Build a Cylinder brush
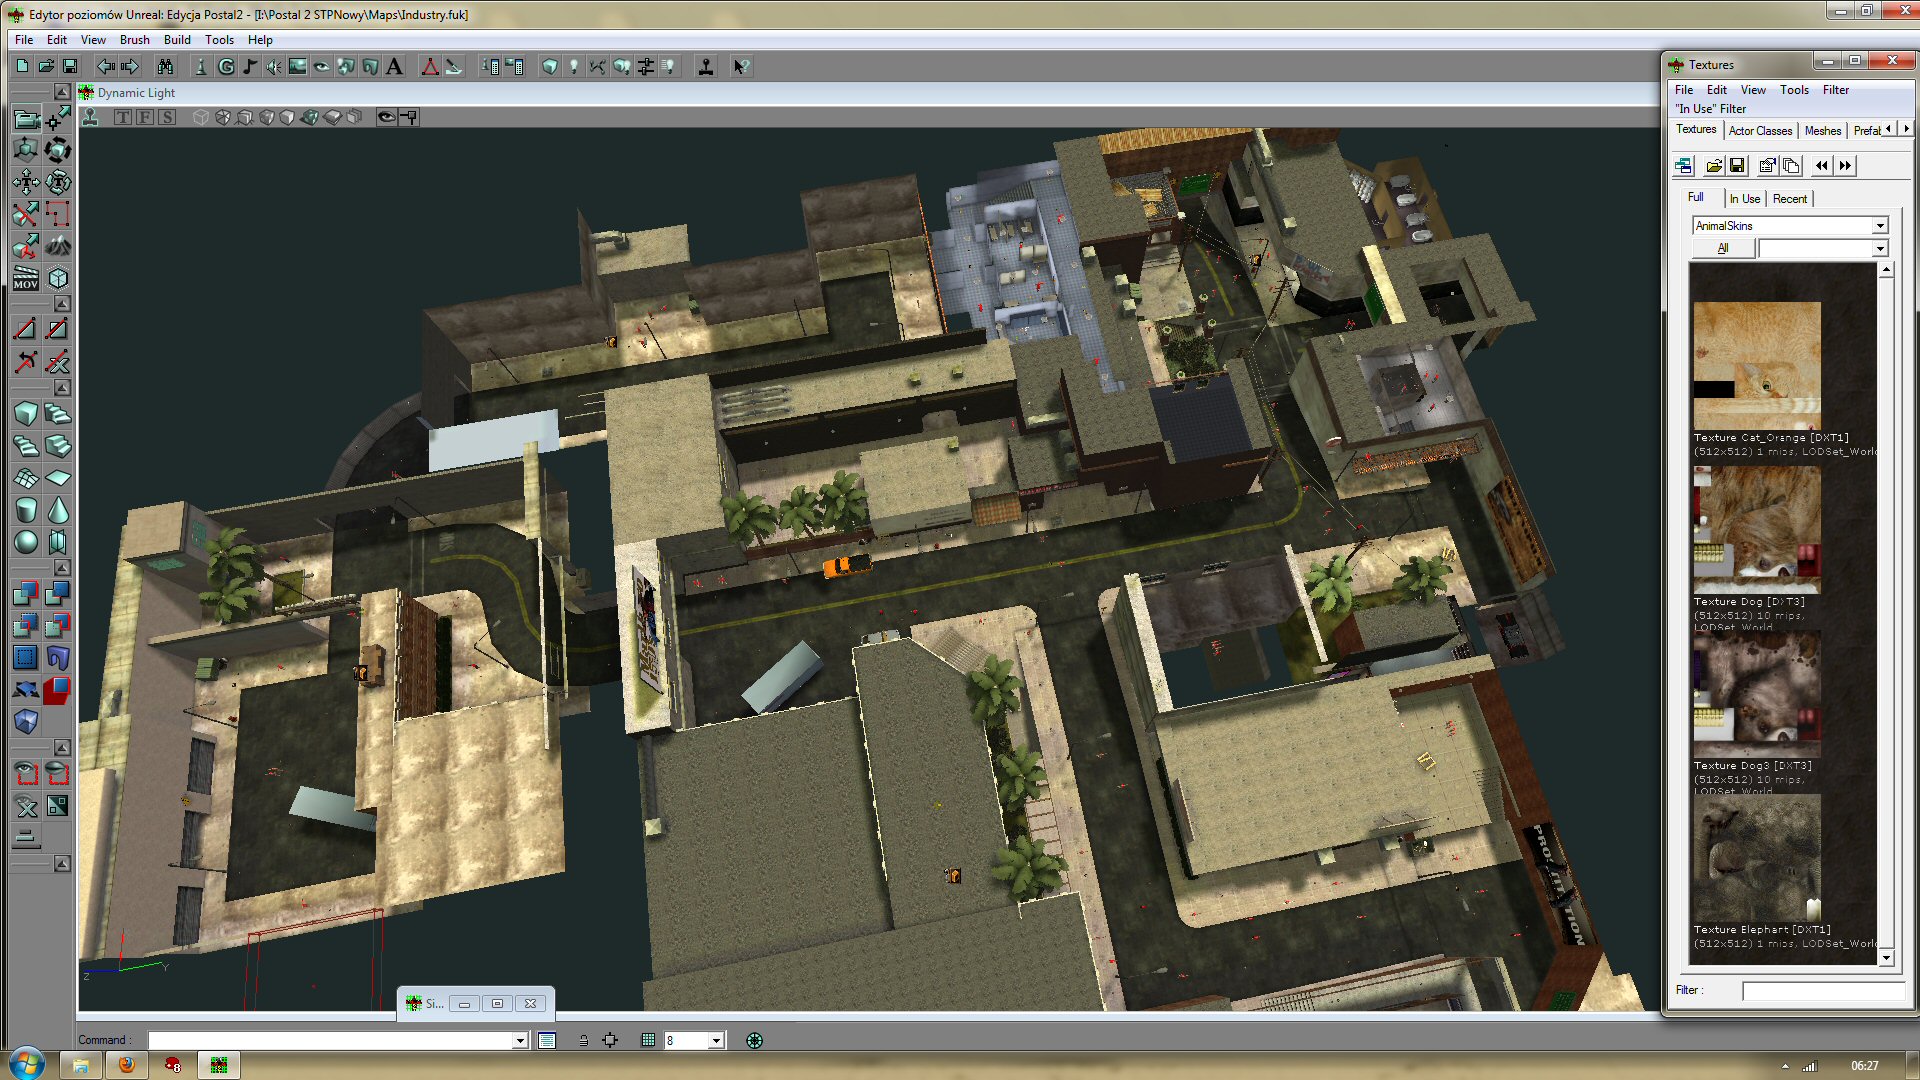The image size is (1920, 1080). coord(26,510)
